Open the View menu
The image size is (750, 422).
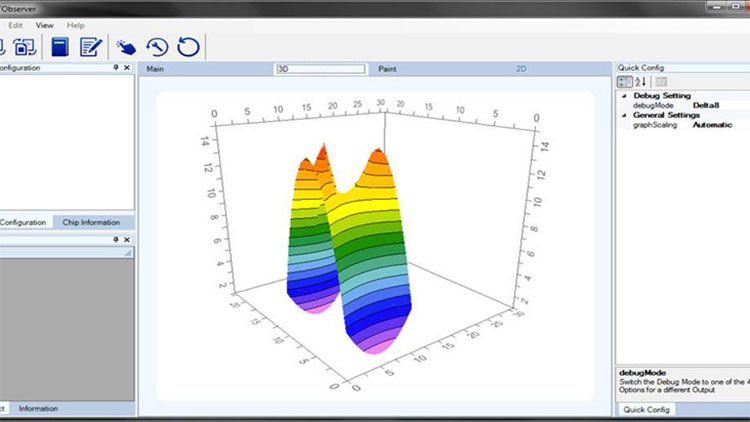coord(44,24)
